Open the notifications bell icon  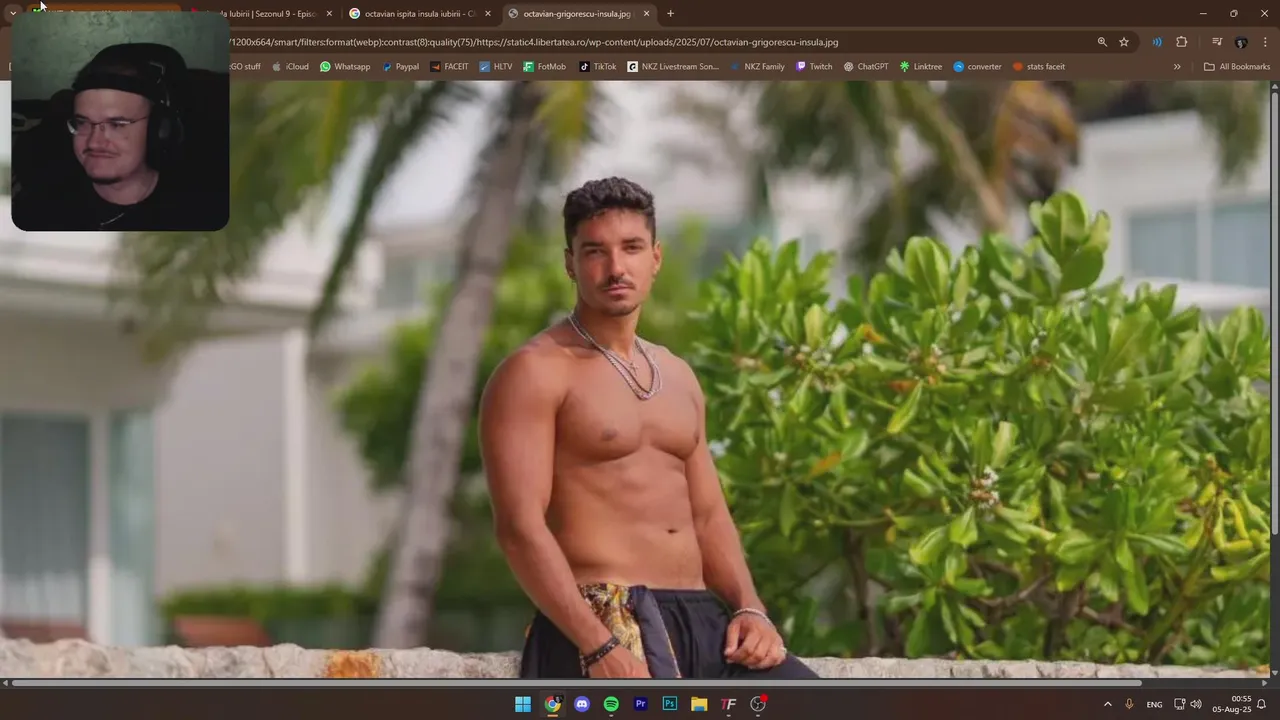(x=1262, y=704)
